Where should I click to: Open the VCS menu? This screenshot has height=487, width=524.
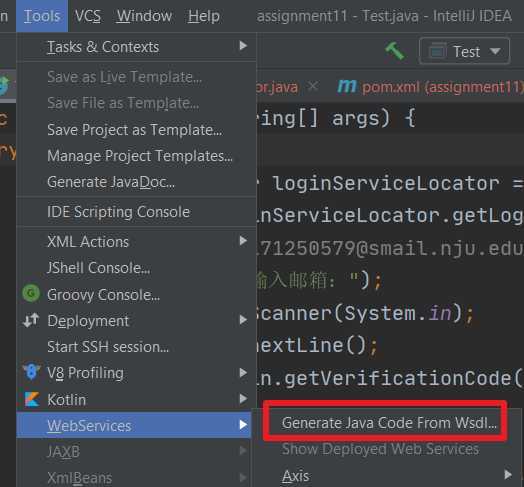88,16
